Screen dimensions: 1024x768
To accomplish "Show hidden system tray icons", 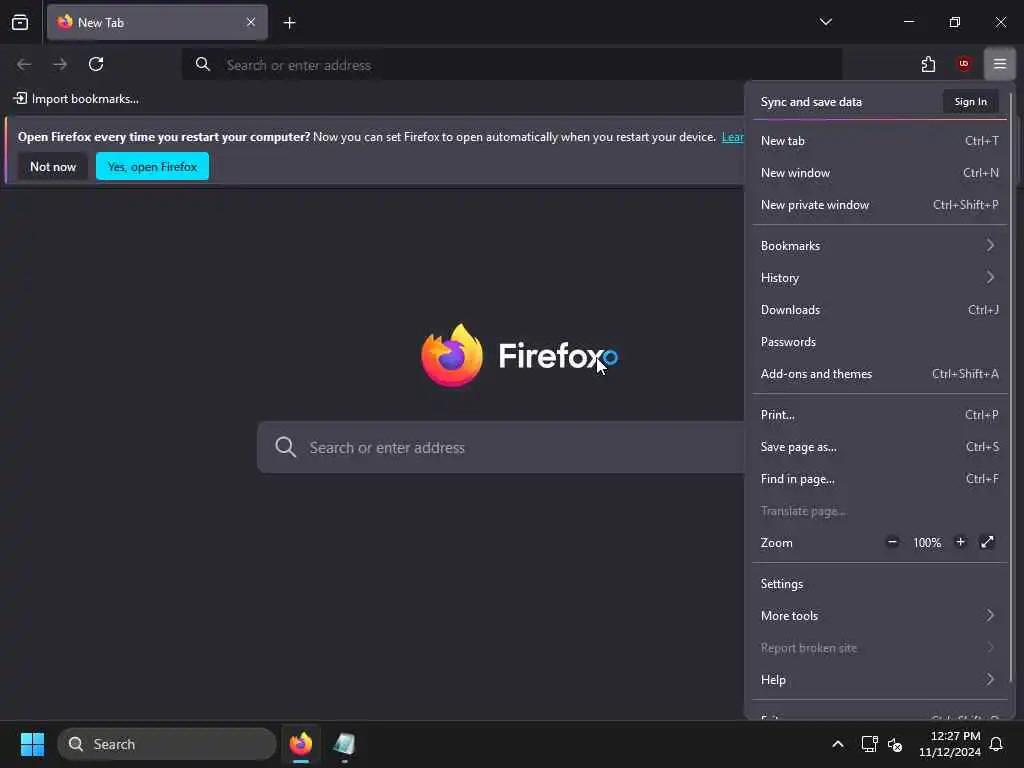I will pos(838,744).
